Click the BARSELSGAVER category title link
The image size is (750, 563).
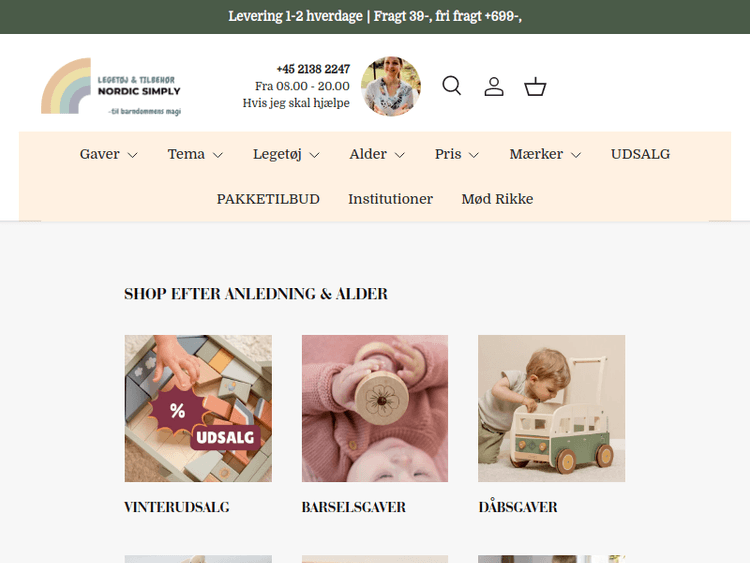pos(353,507)
